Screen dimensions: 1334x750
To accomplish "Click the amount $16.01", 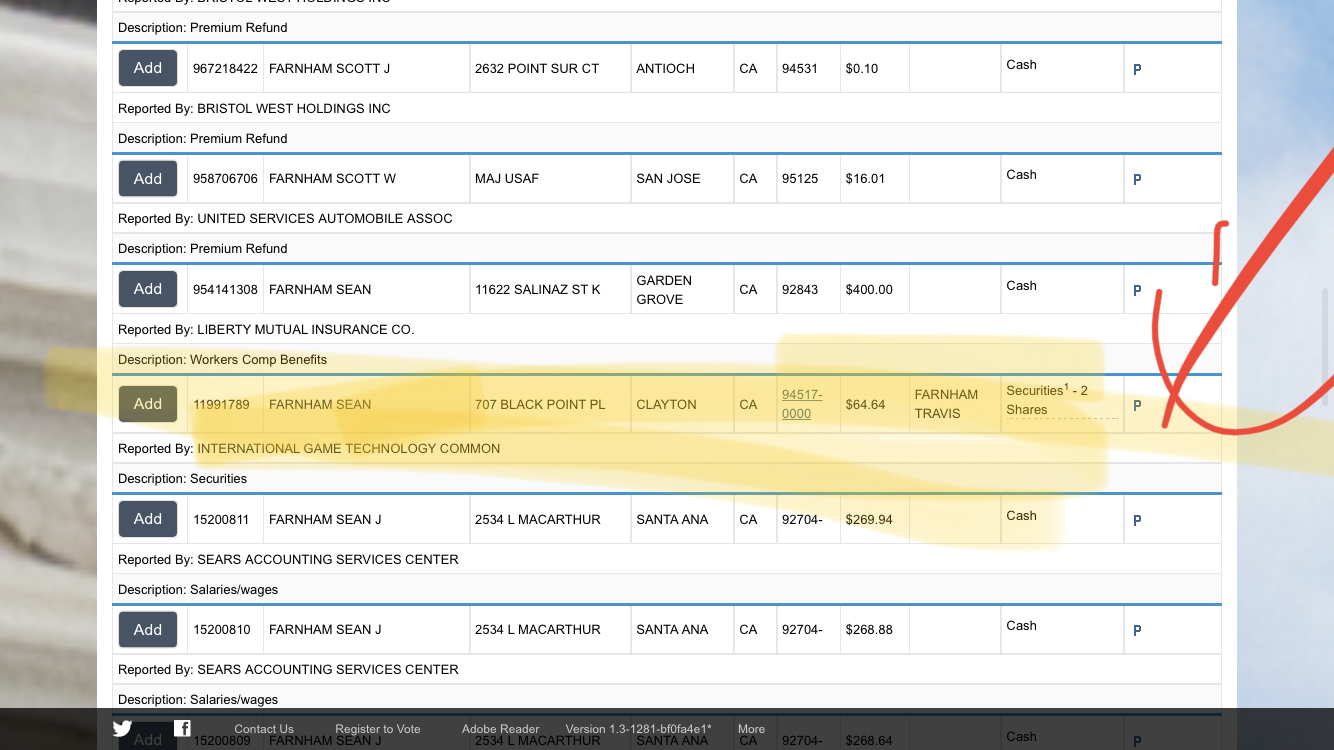I will [x=865, y=178].
